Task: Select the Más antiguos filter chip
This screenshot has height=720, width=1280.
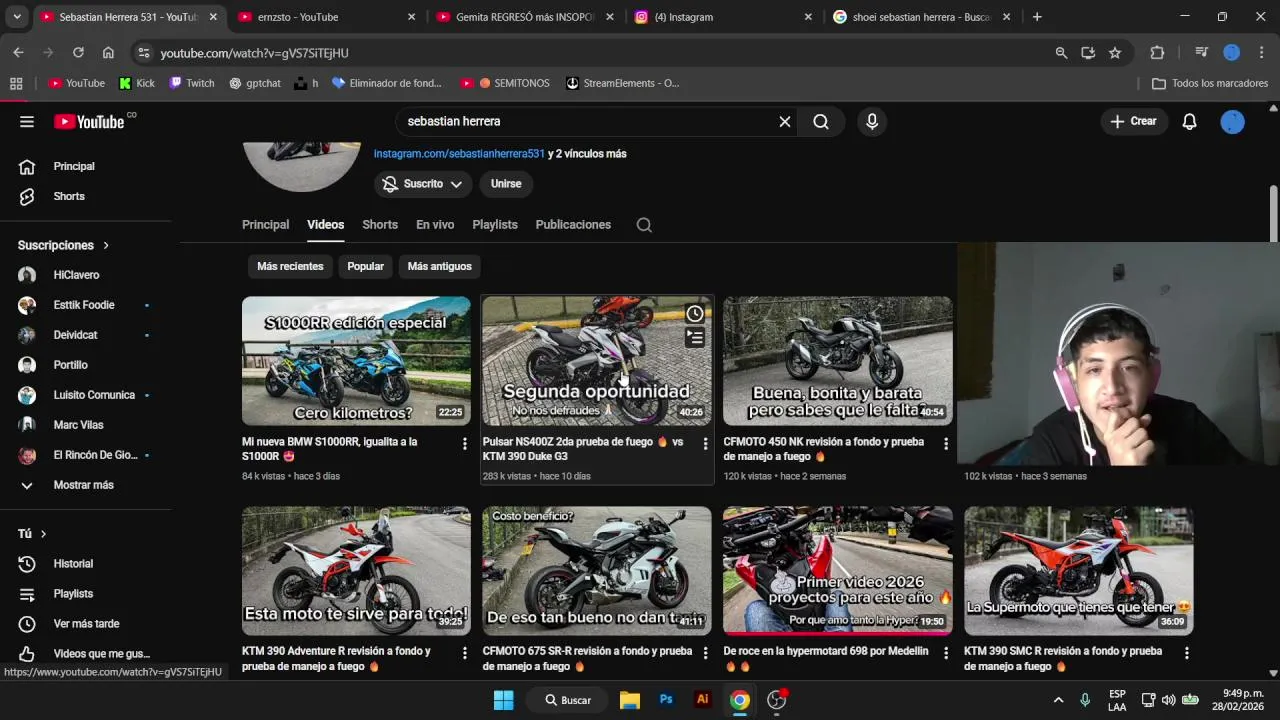Action: (x=439, y=266)
